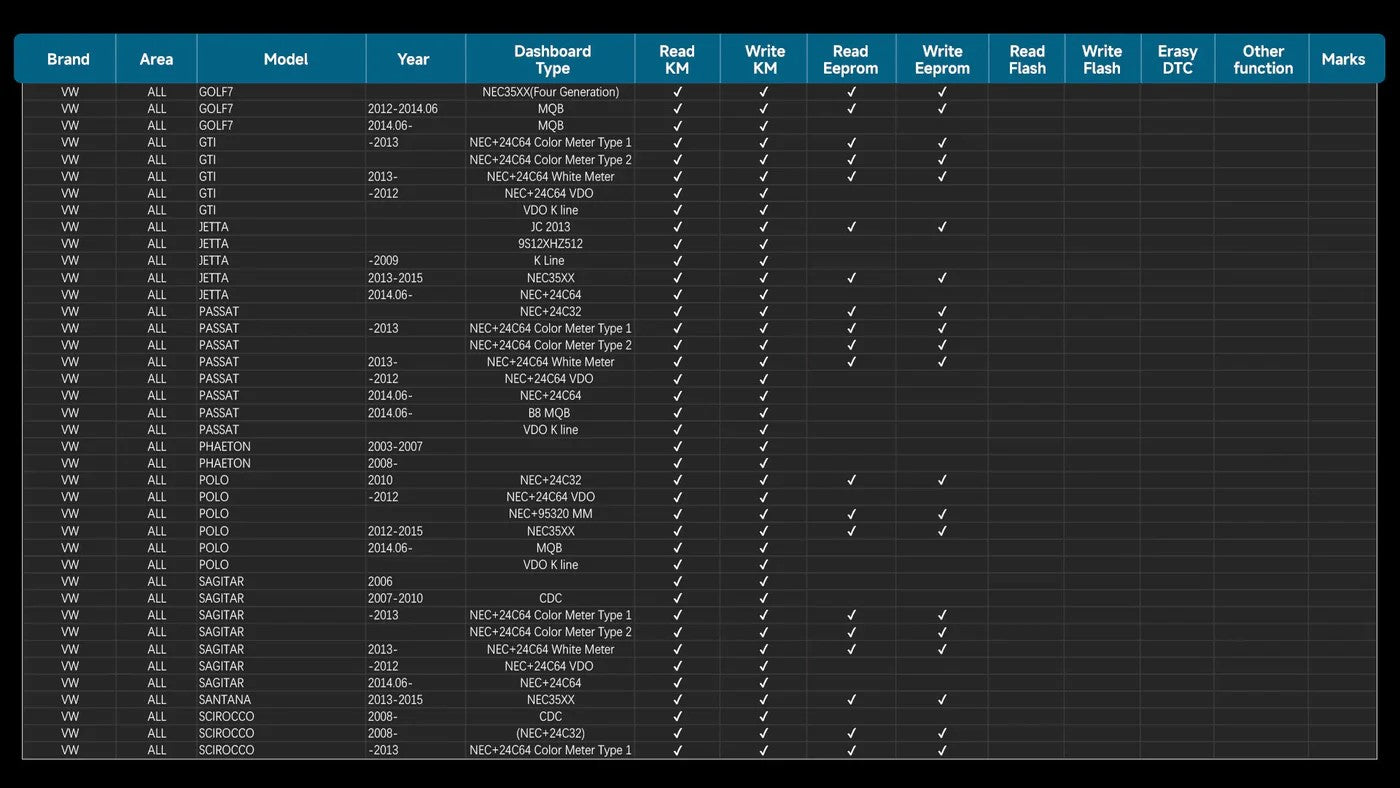Click the 2003-2007 year cell for PHAETON
The height and width of the screenshot is (788, 1400).
click(x=395, y=447)
